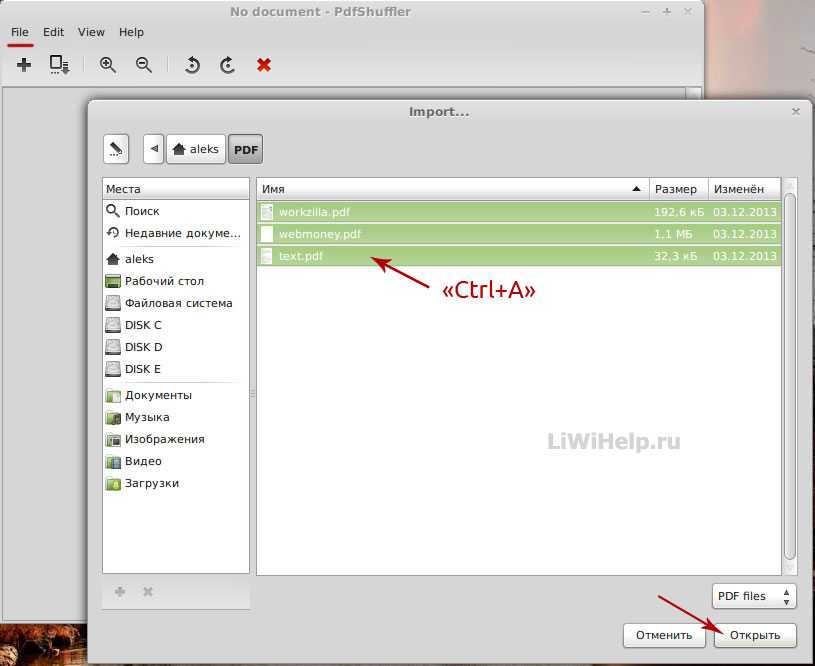Open Поиск in the places list
Viewport: 815px width, 666px height.
(x=176, y=211)
